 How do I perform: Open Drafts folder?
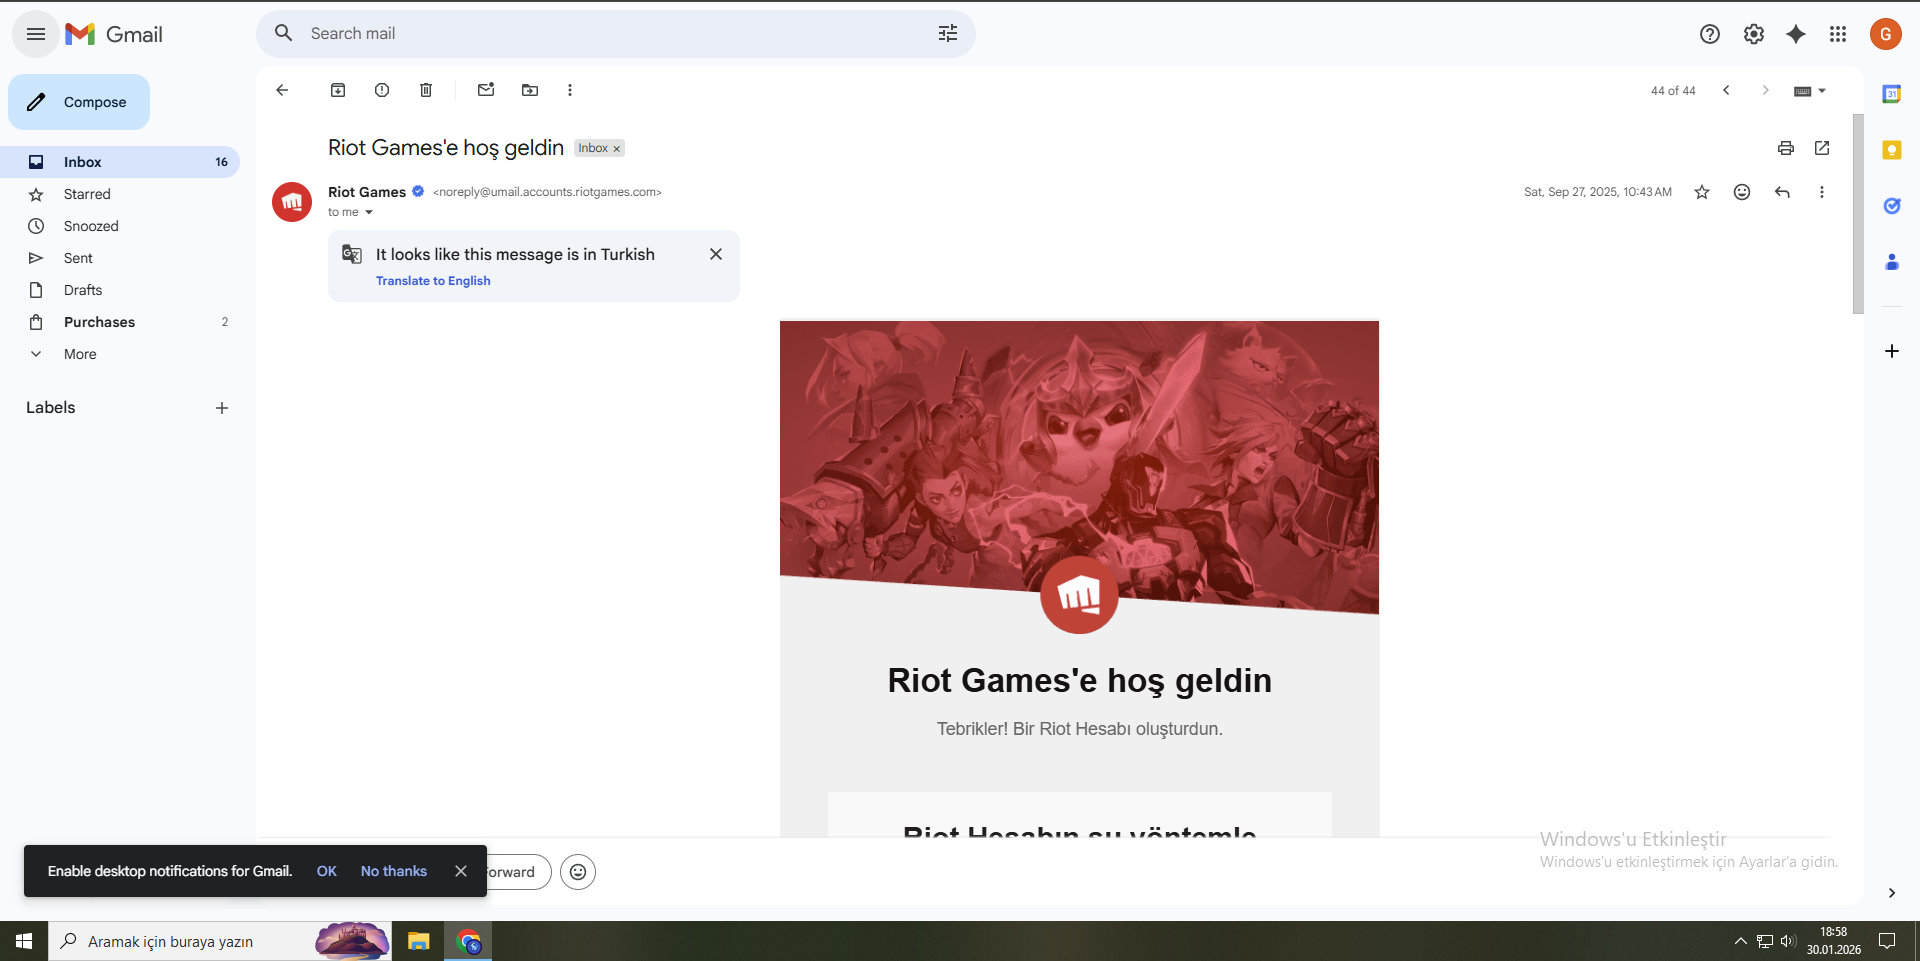pos(120,290)
